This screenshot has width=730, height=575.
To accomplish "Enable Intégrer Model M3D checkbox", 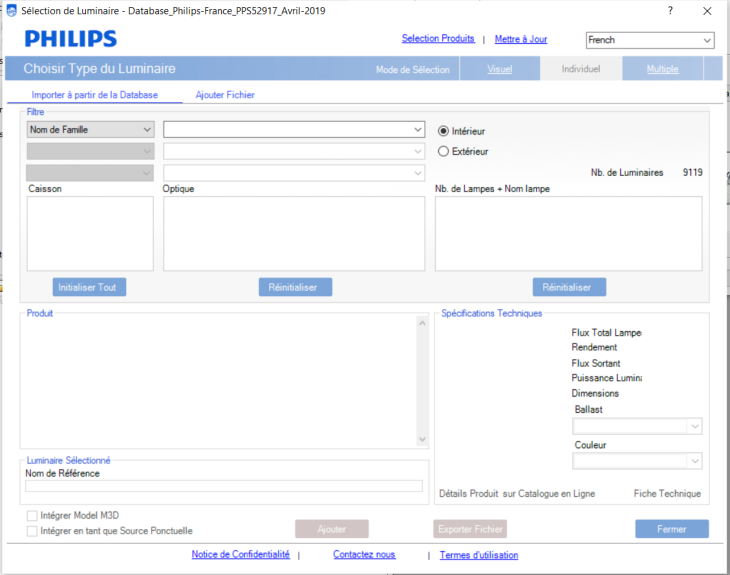I will point(32,515).
